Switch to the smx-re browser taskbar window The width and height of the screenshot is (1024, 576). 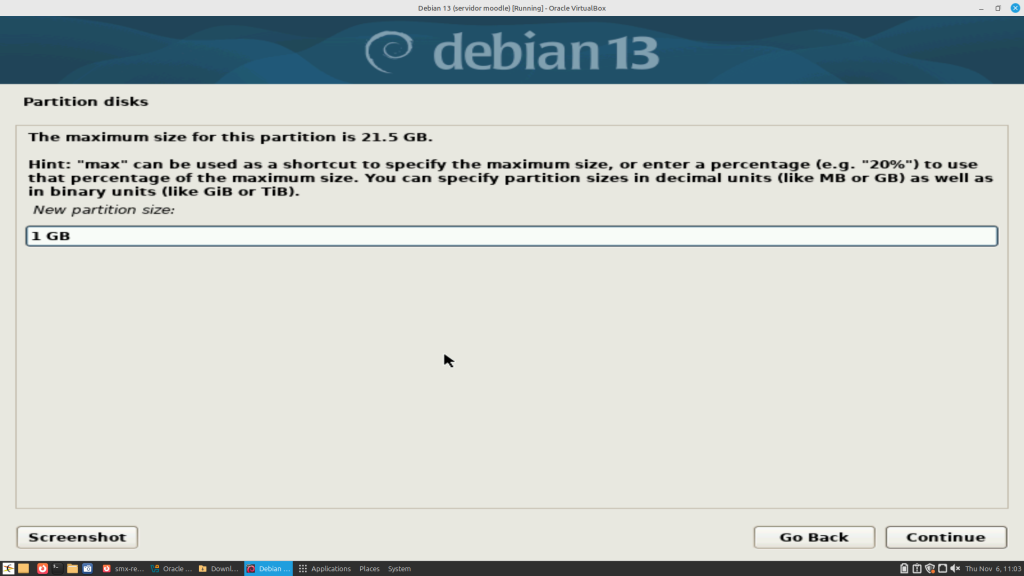[x=123, y=568]
